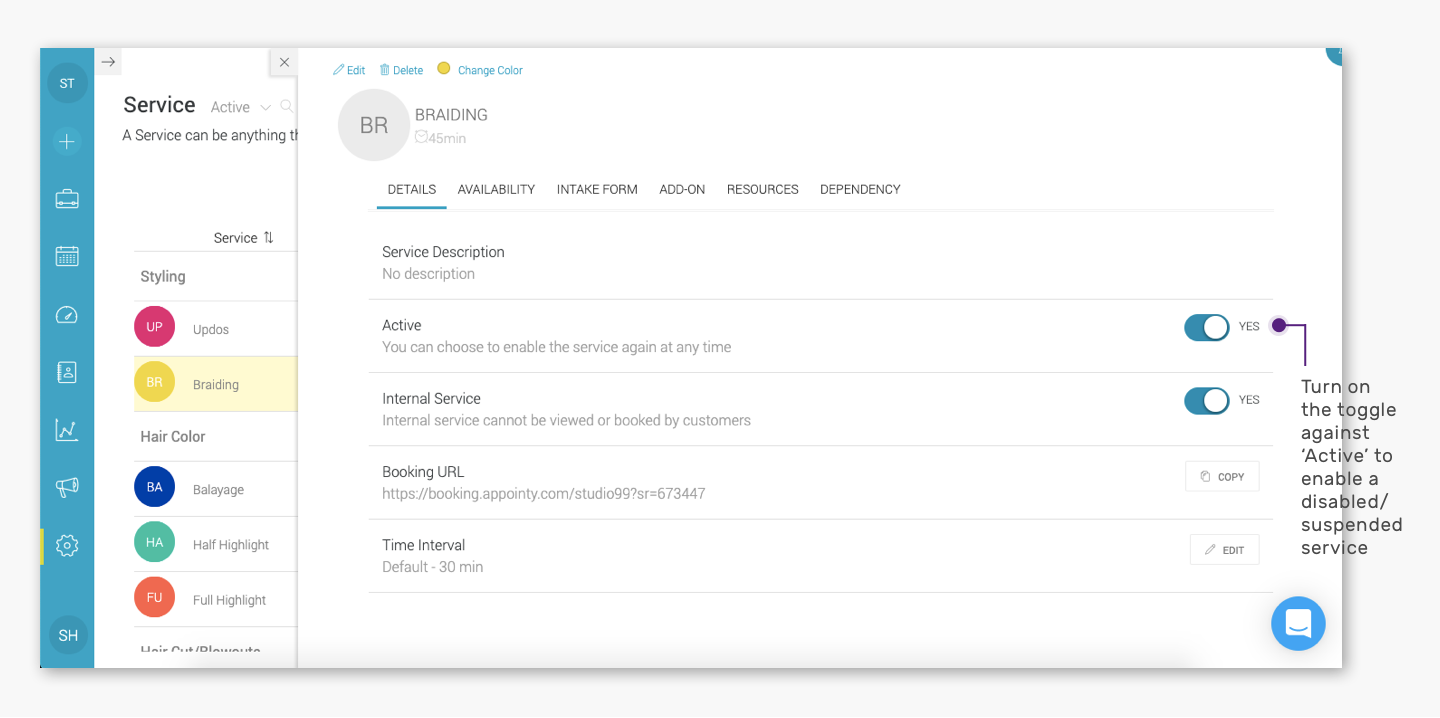Open the settings gear icon
This screenshot has height=718, width=1440.
pyautogui.click(x=67, y=546)
